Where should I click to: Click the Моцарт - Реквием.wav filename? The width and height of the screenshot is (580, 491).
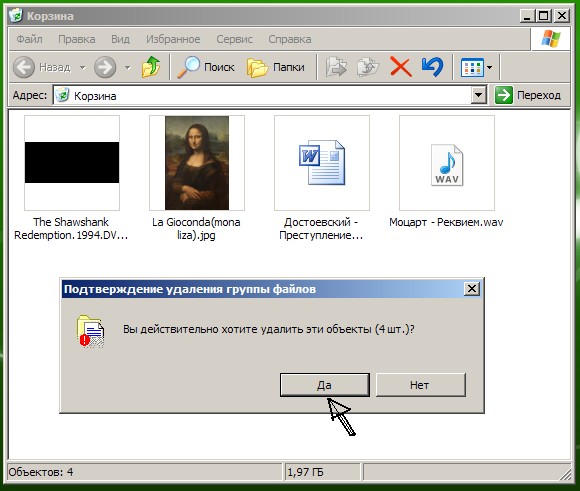pyautogui.click(x=446, y=222)
